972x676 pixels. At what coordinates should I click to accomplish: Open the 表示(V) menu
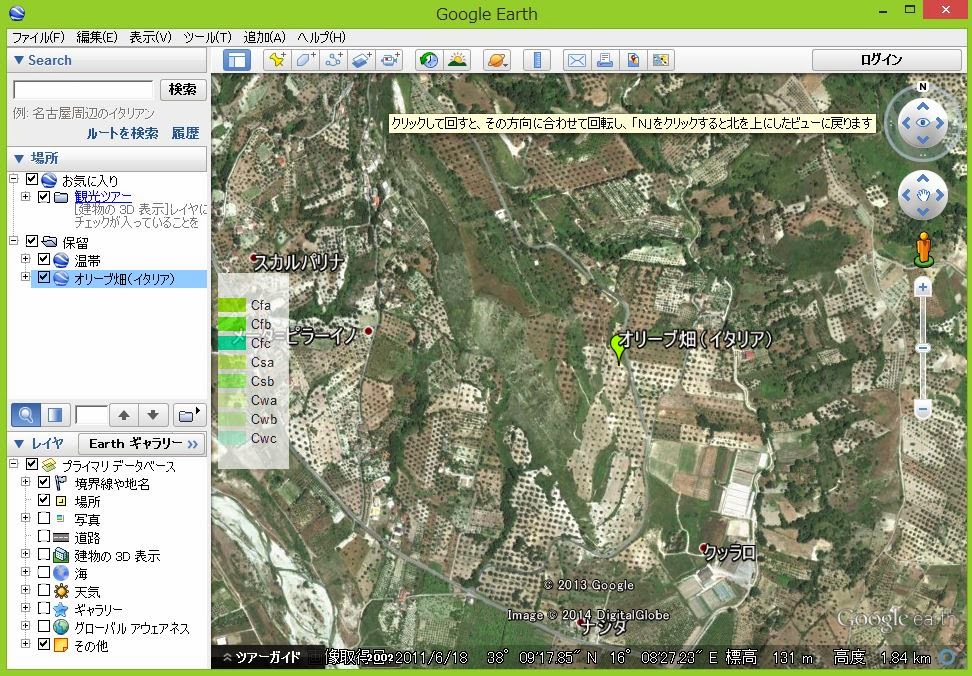[x=151, y=37]
